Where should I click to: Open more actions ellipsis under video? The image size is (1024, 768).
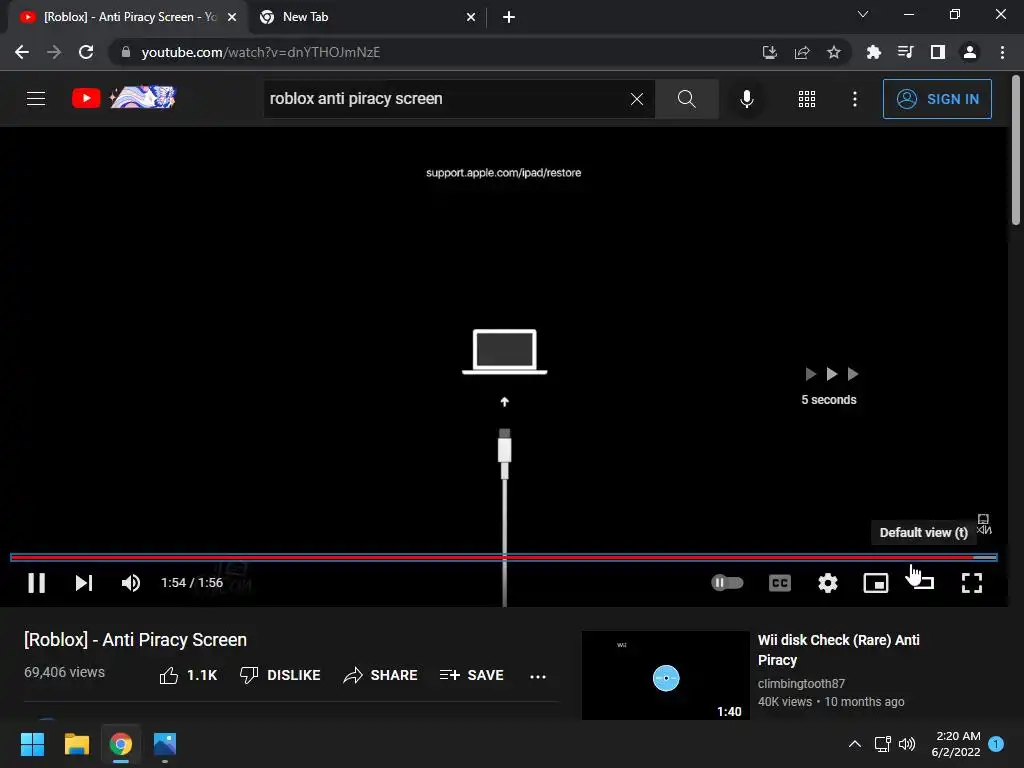[537, 676]
